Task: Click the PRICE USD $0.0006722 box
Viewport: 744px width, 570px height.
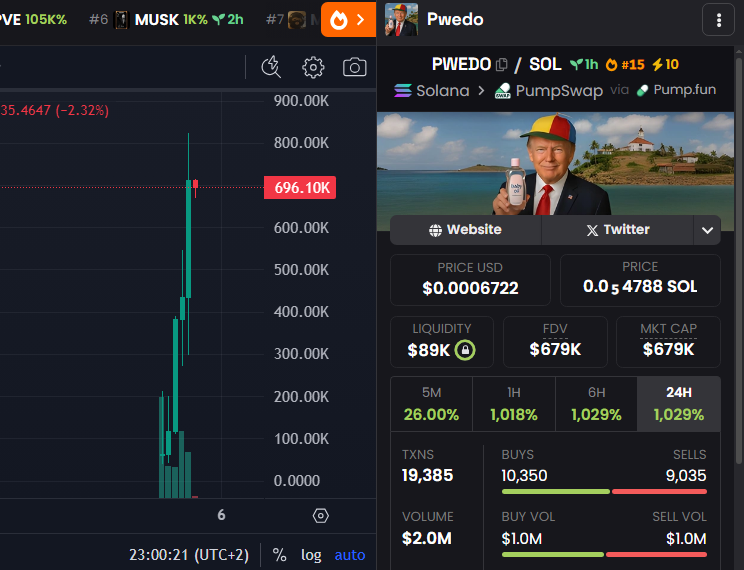Action: [x=470, y=280]
